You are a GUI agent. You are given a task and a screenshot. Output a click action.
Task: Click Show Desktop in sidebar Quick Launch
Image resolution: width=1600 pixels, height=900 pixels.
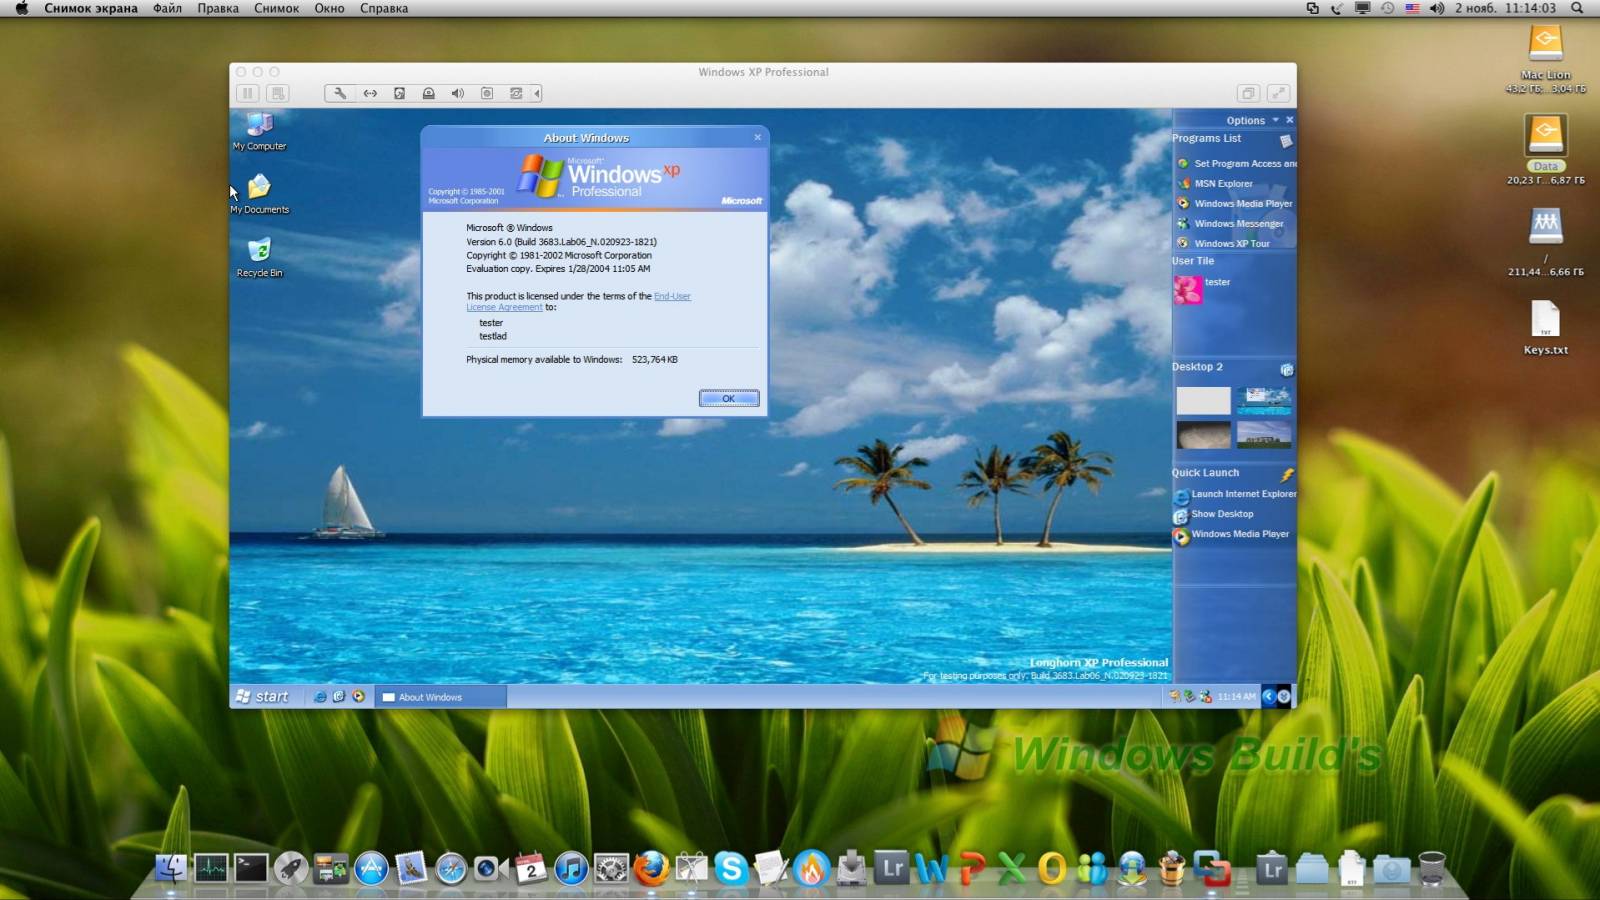click(1213, 514)
